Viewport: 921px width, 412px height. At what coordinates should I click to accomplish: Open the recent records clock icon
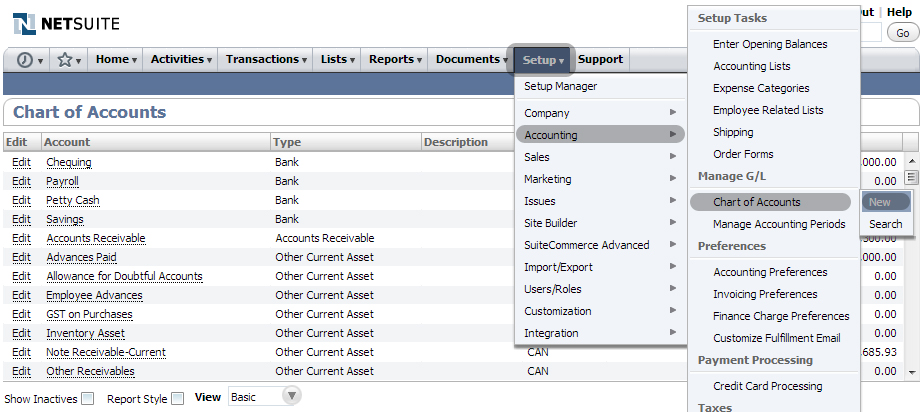29,59
